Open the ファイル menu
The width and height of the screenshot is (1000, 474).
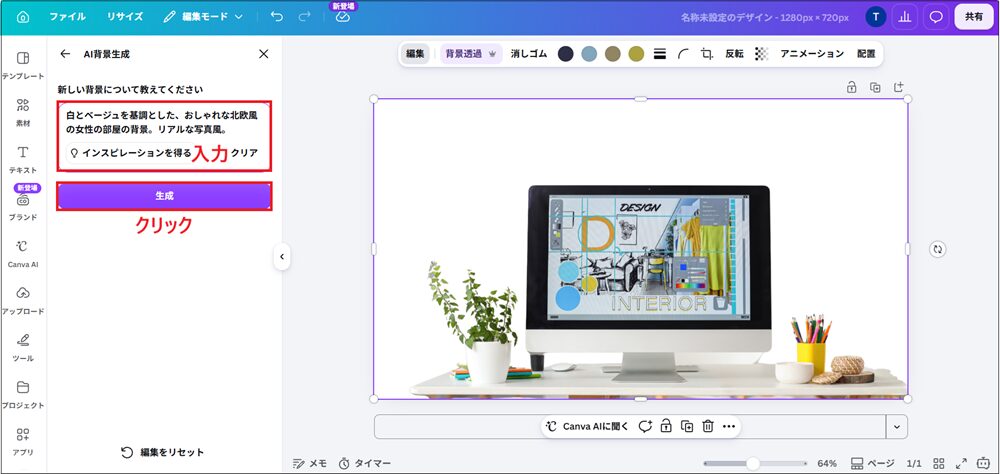(x=68, y=17)
